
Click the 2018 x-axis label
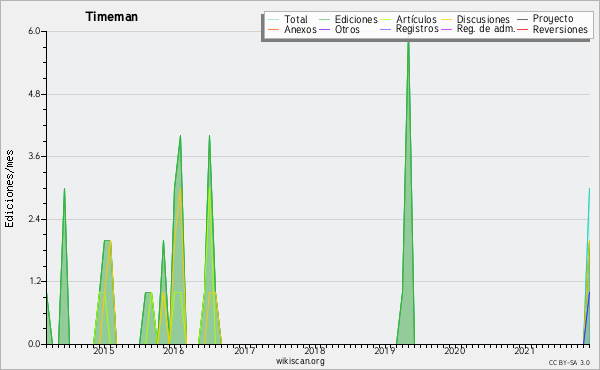(315, 350)
